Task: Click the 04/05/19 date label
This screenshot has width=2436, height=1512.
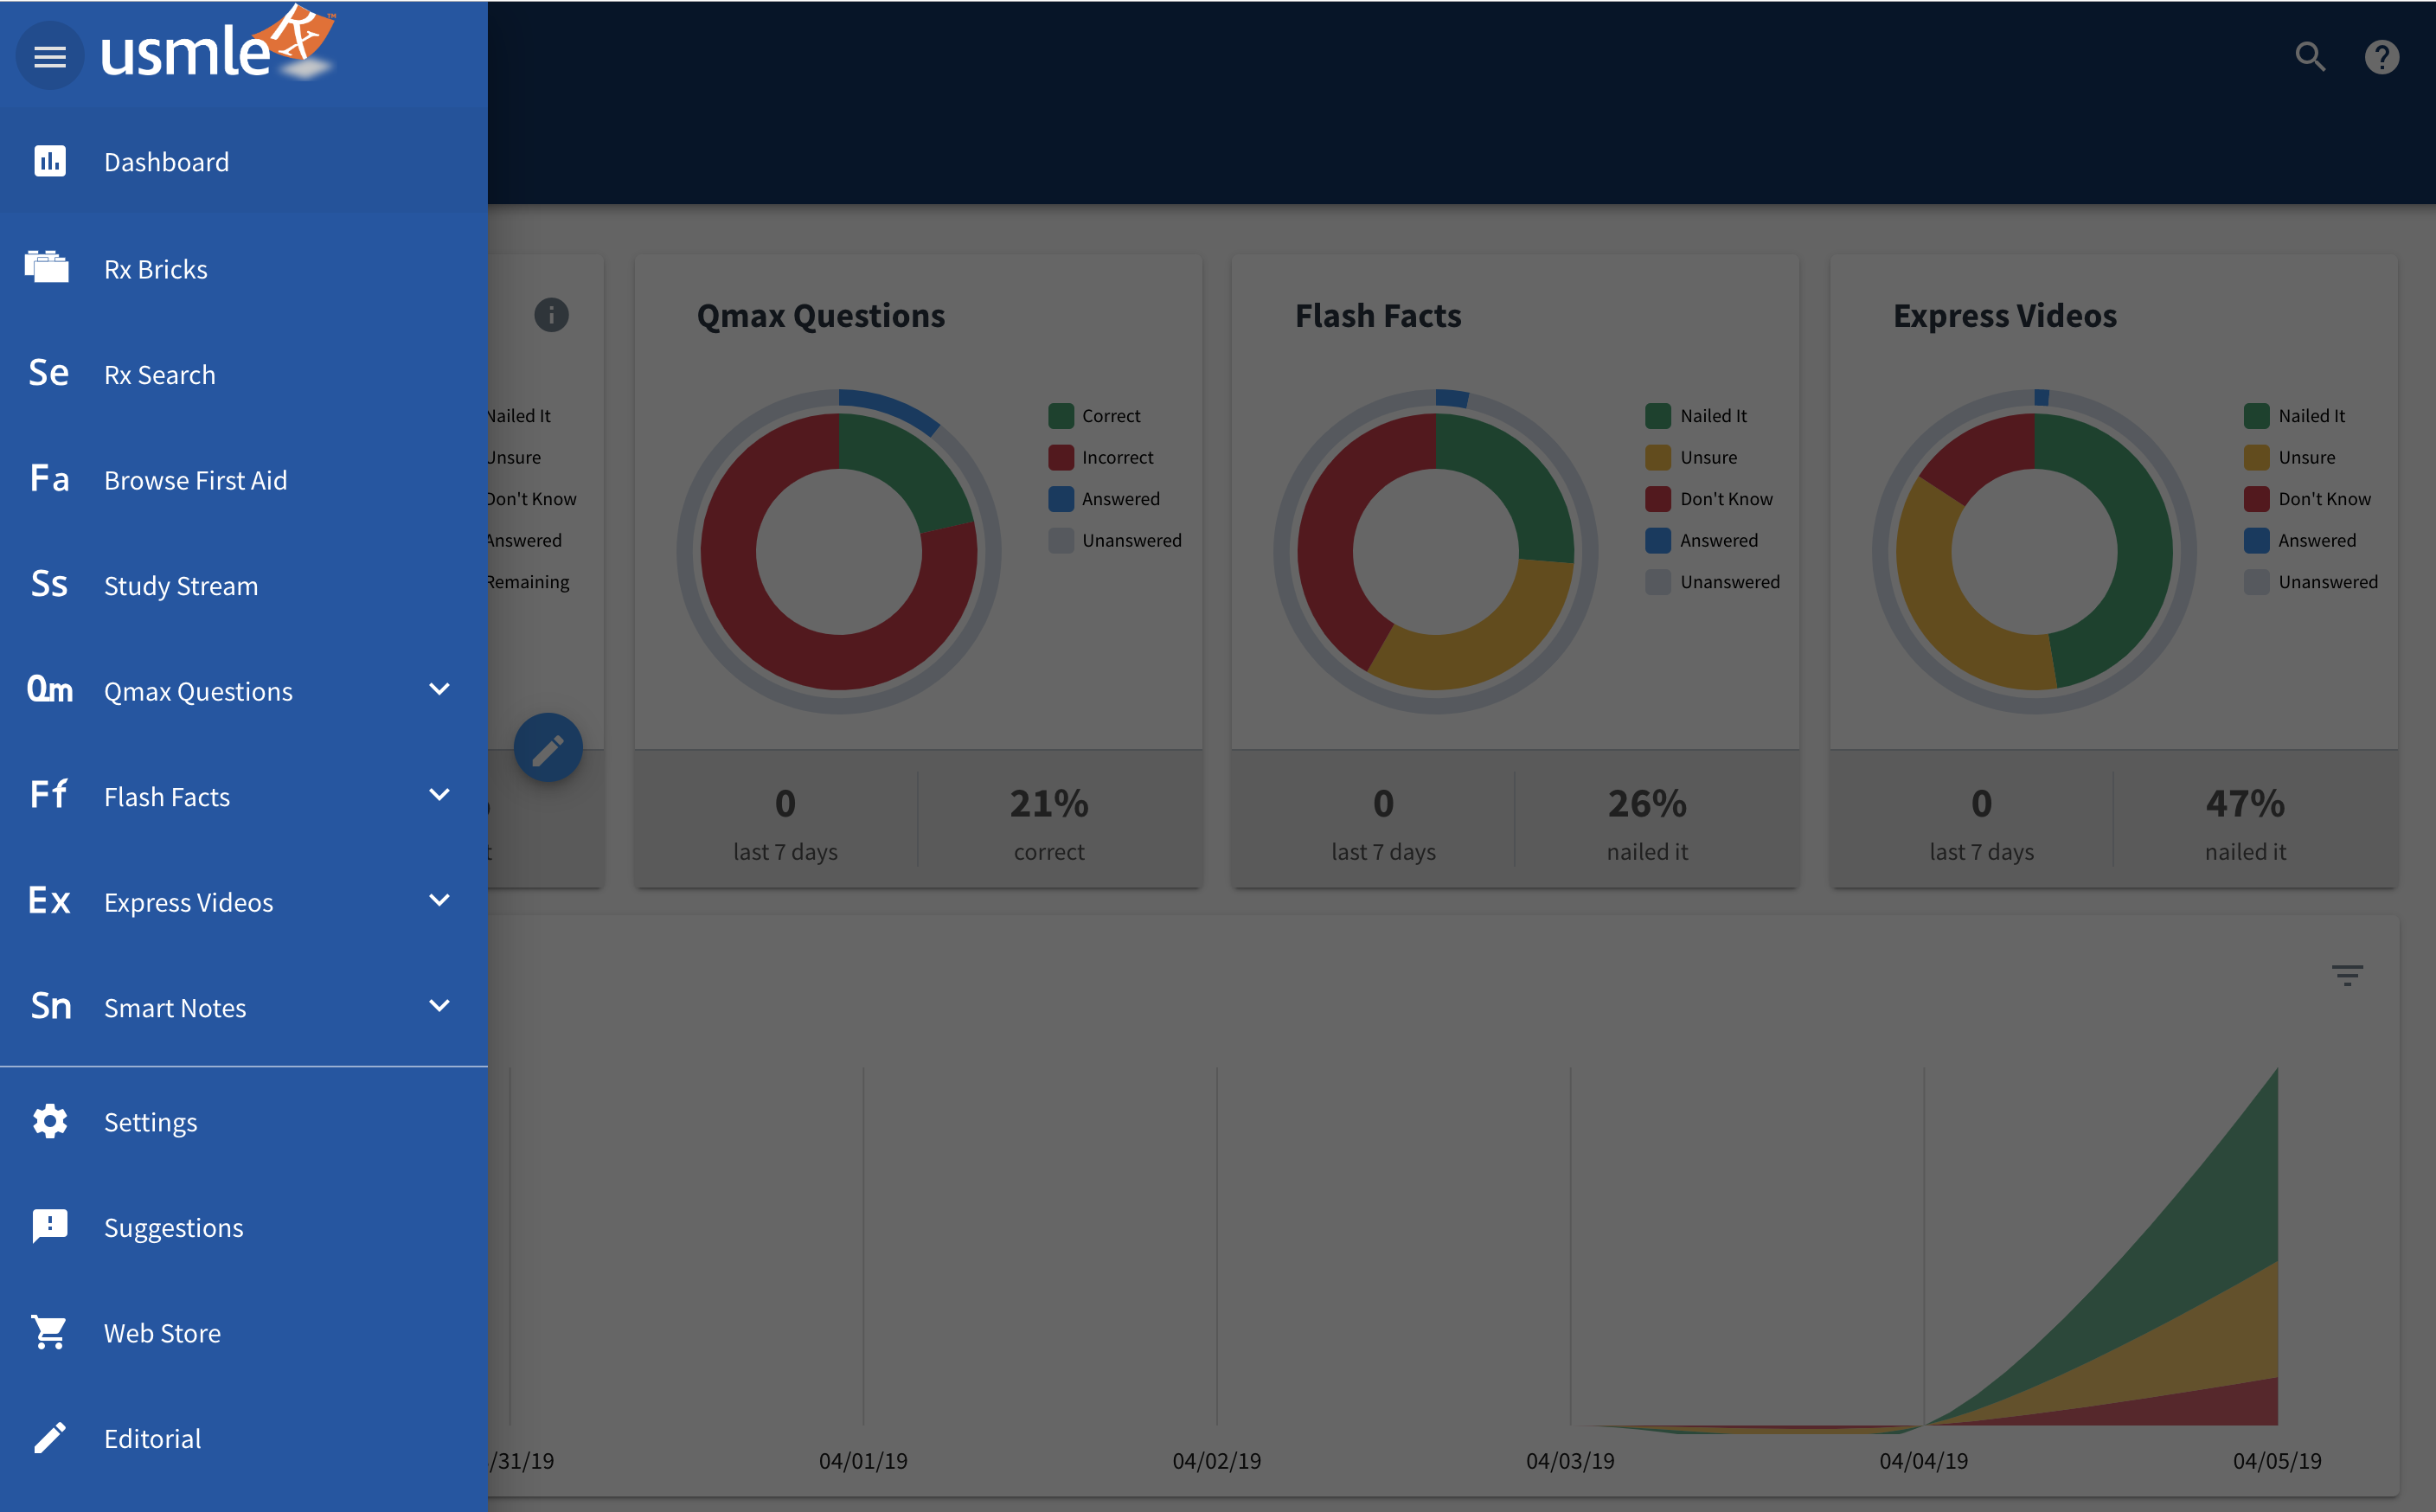Action: pyautogui.click(x=2277, y=1460)
